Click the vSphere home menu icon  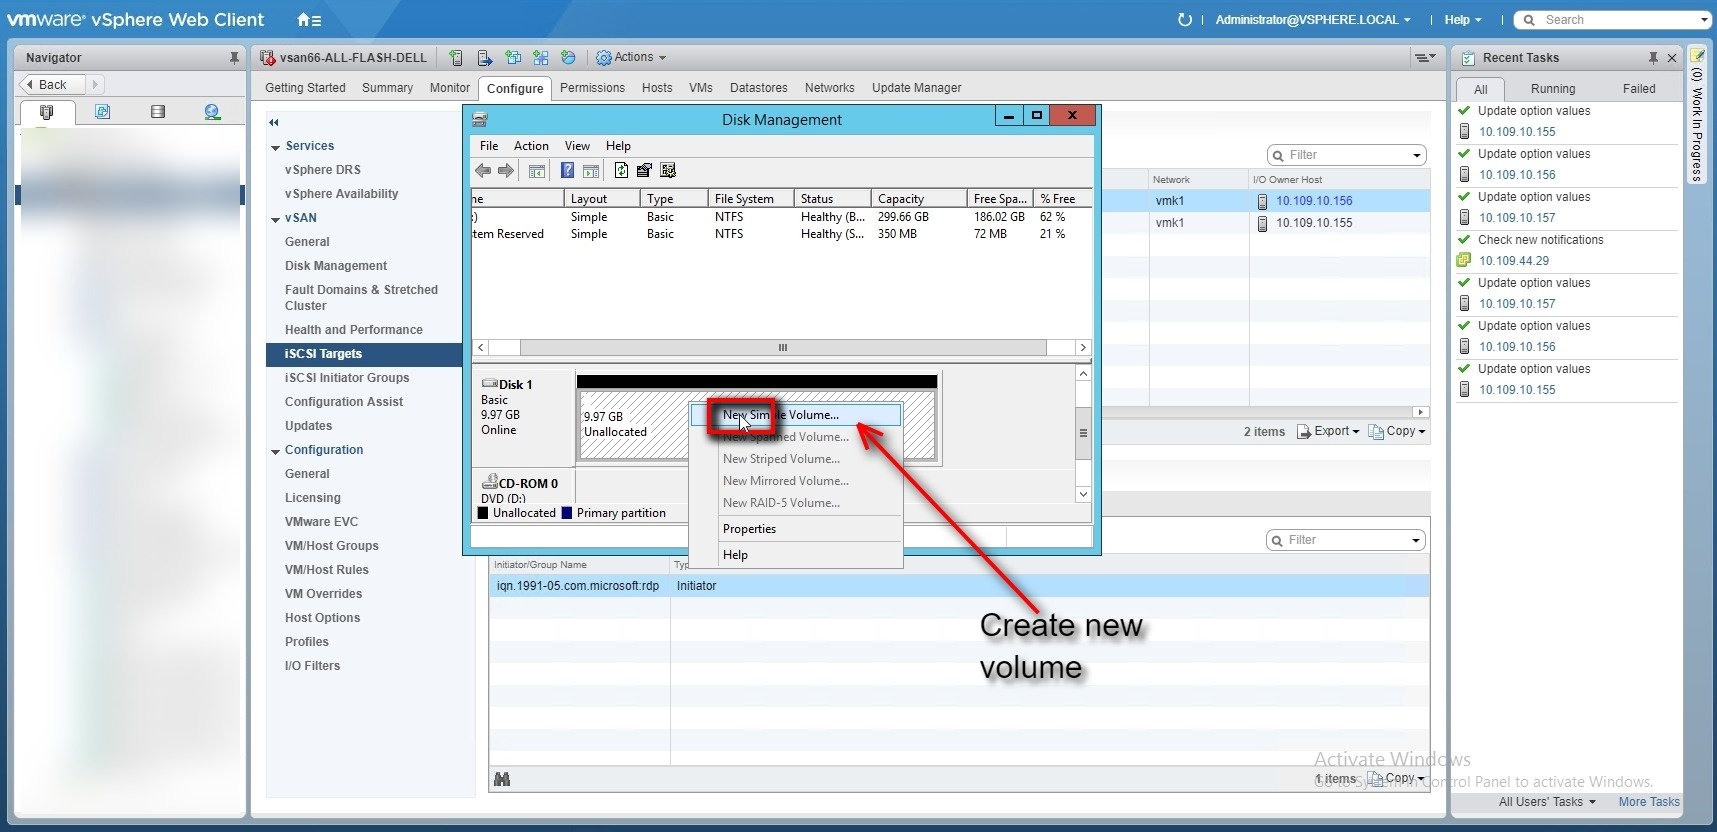point(308,20)
